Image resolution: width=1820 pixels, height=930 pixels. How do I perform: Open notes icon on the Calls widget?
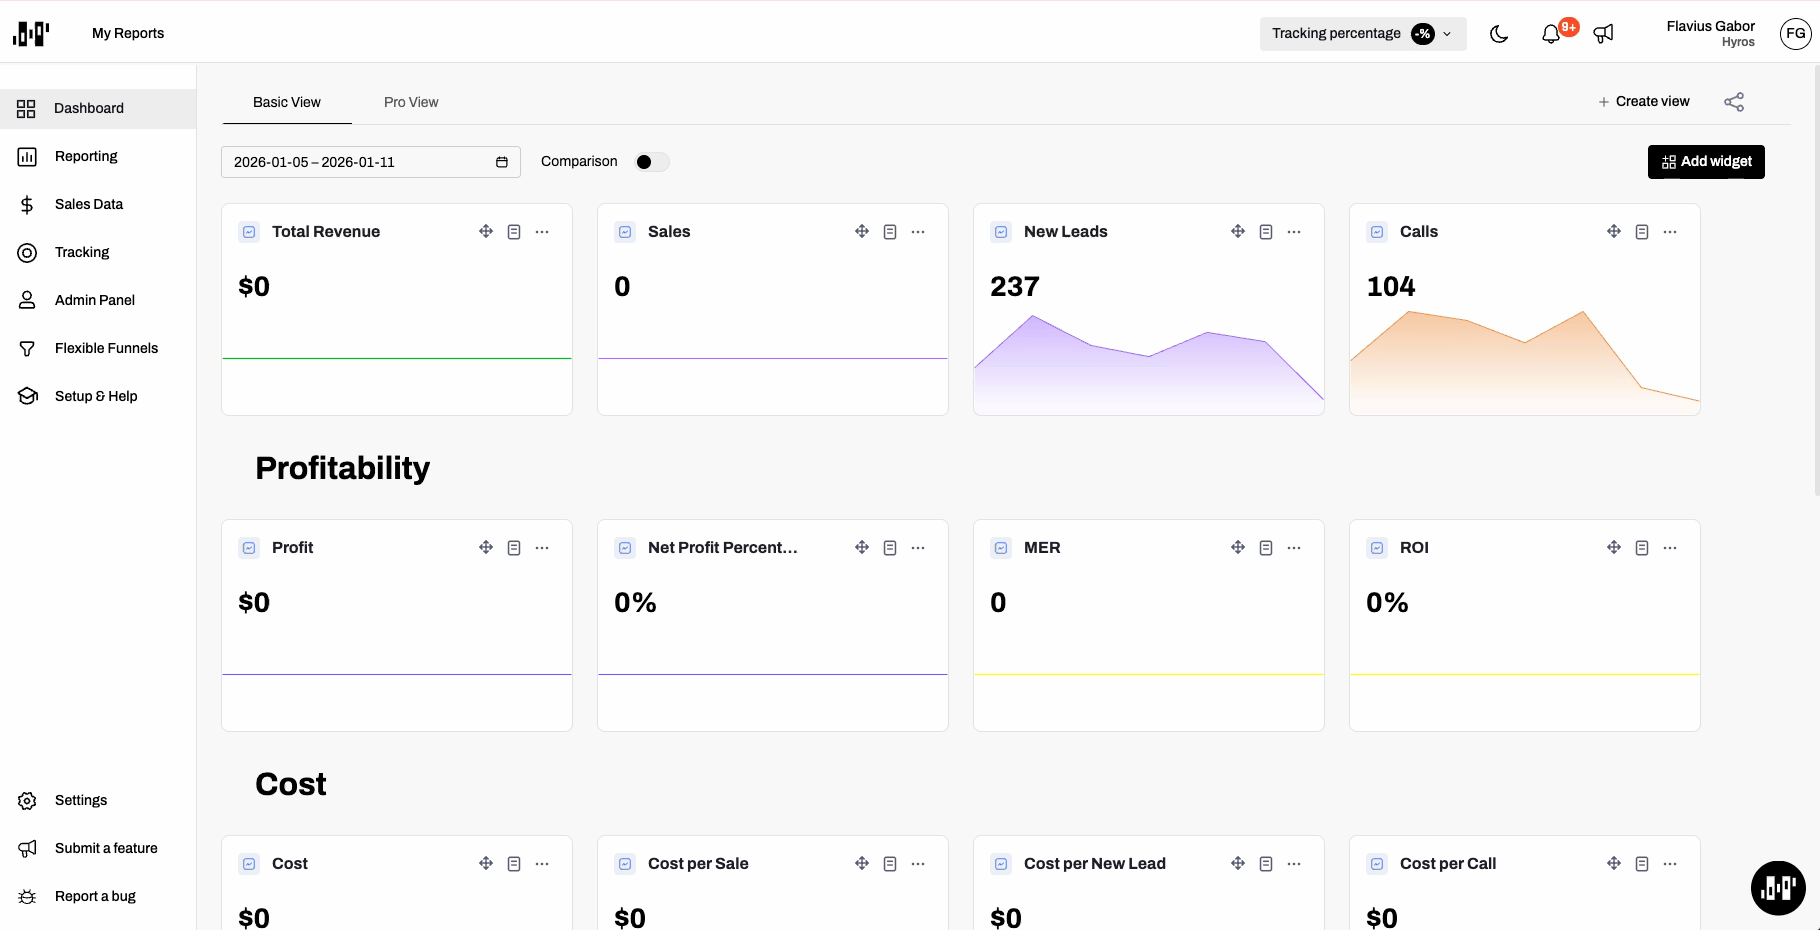click(1642, 232)
